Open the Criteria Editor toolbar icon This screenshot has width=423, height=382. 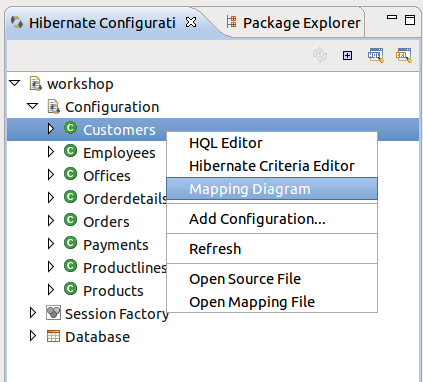[404, 55]
